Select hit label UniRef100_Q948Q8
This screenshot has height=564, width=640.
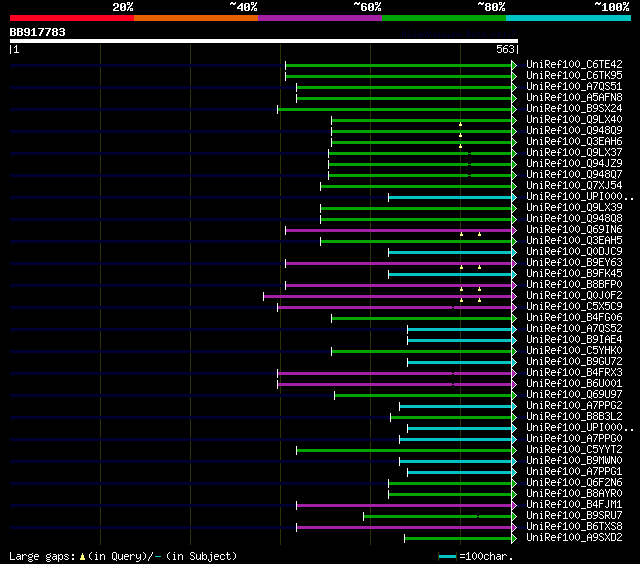[574, 218]
